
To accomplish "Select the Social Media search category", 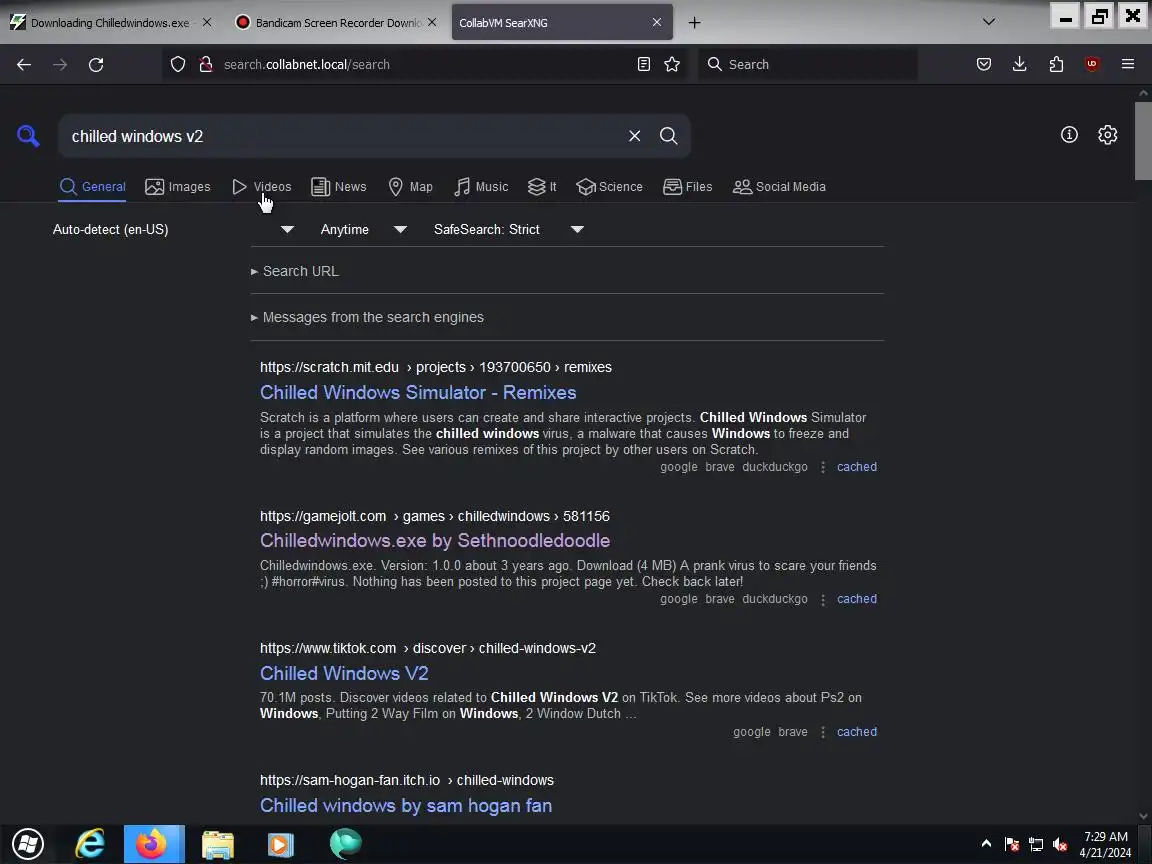I will pyautogui.click(x=780, y=187).
